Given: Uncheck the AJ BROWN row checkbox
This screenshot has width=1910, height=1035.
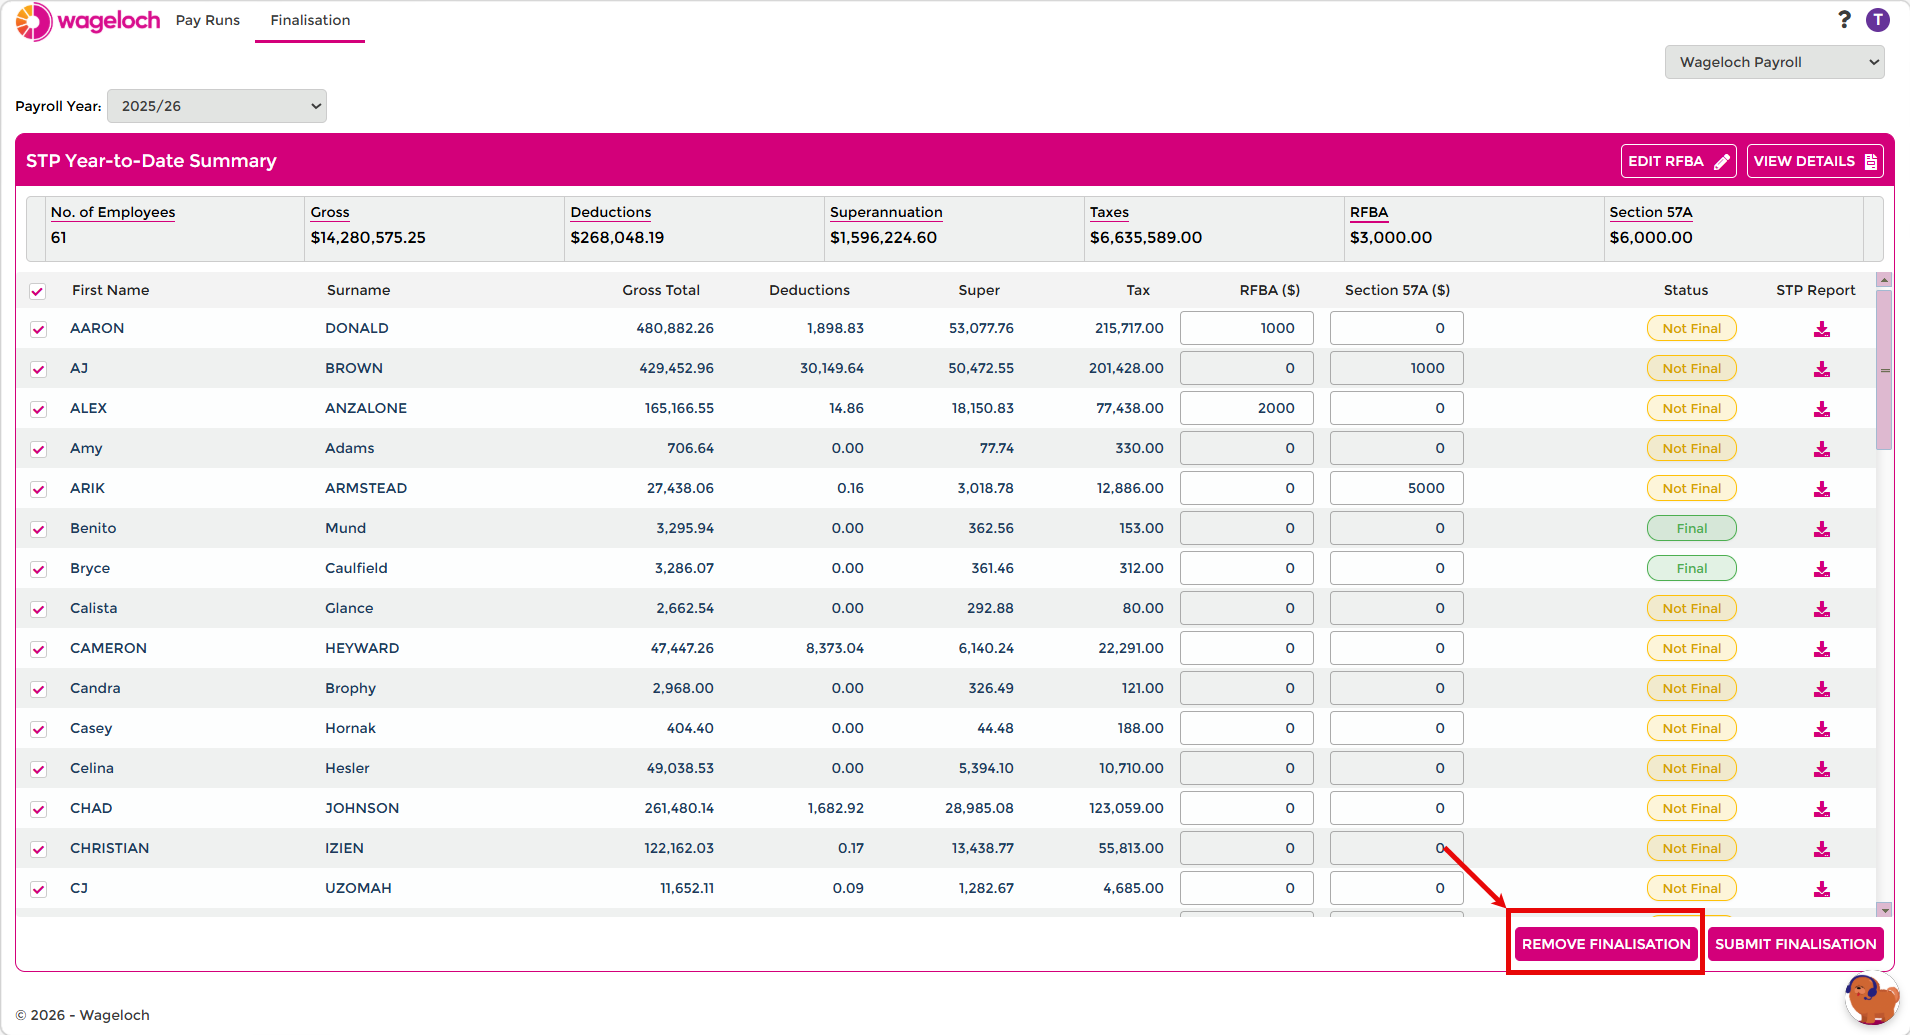Looking at the screenshot, I should [x=38, y=369].
